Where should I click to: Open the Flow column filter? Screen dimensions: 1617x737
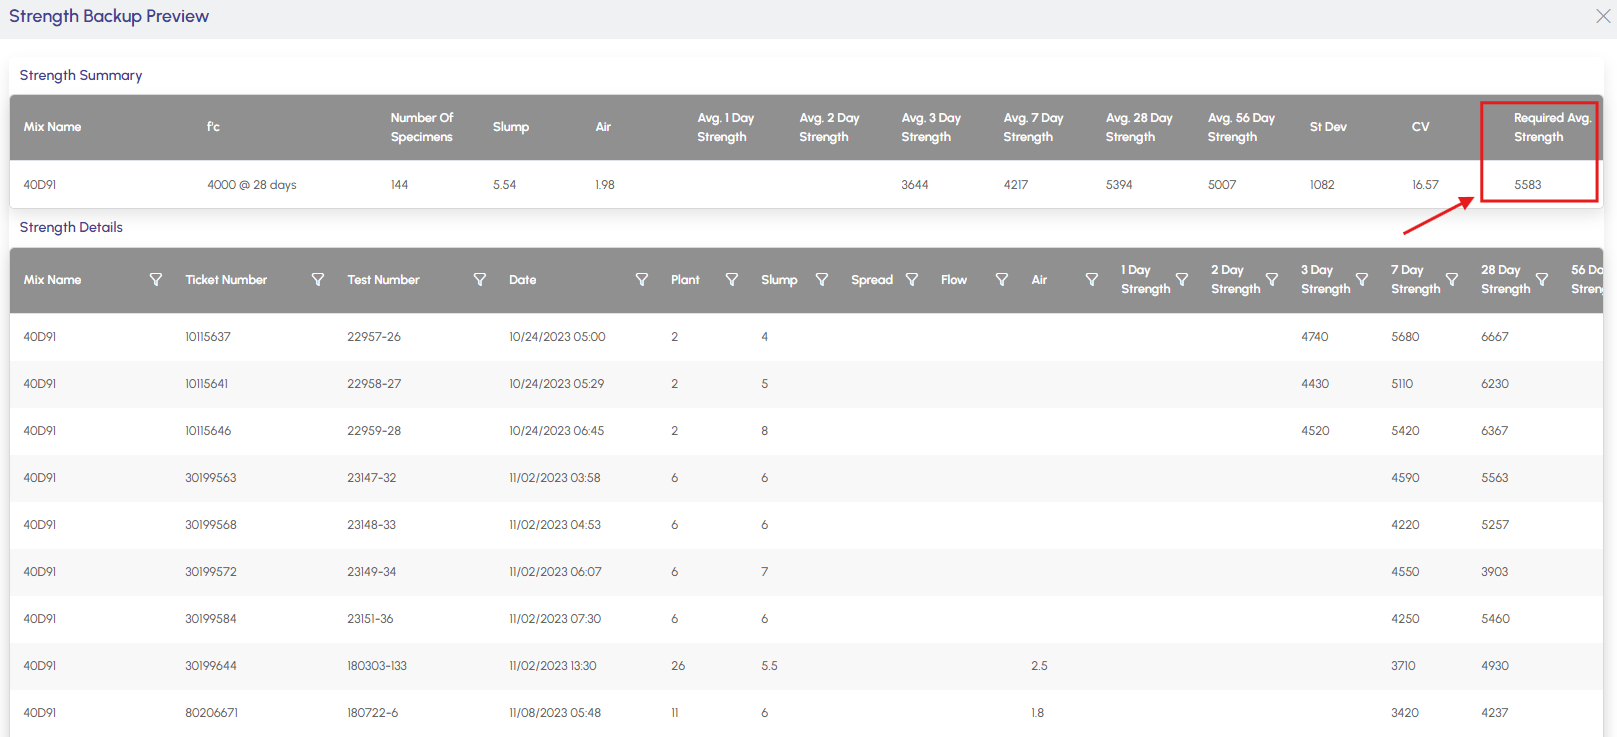click(x=1001, y=280)
